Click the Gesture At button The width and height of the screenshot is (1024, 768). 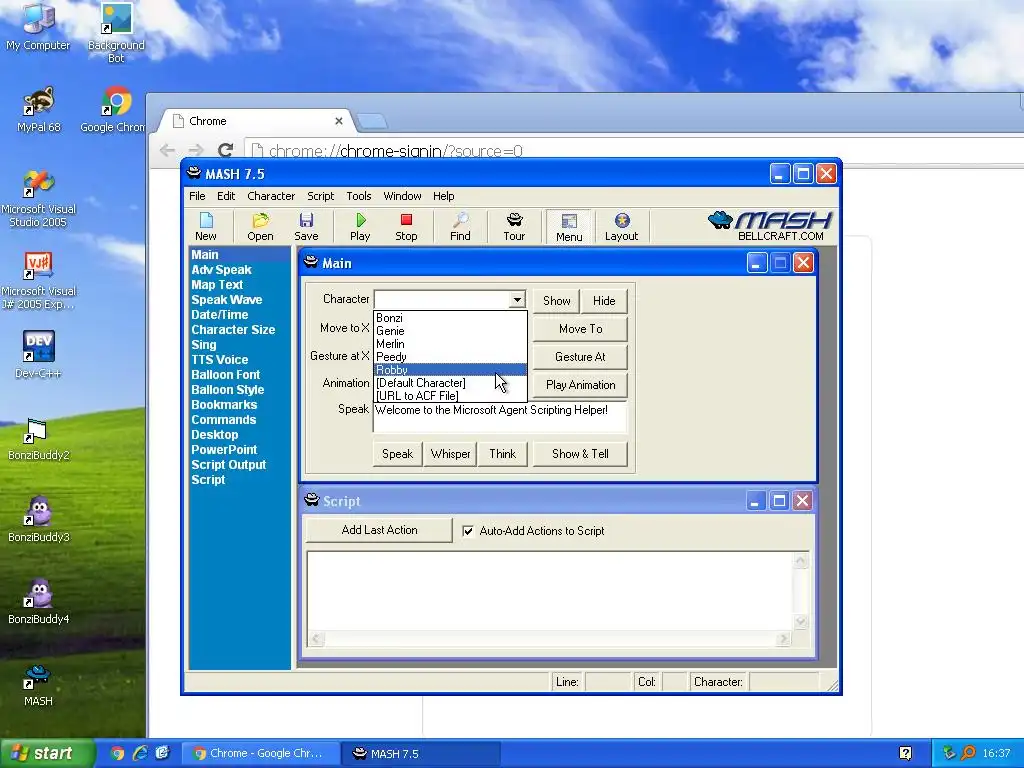(x=581, y=357)
